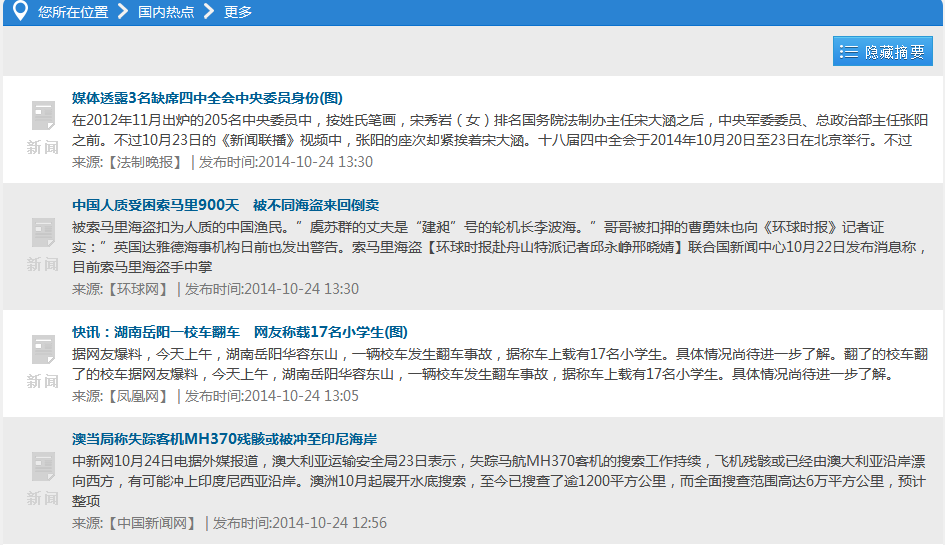Click source 法制晚报 under first article
This screenshot has height=545, width=945.
(145, 162)
